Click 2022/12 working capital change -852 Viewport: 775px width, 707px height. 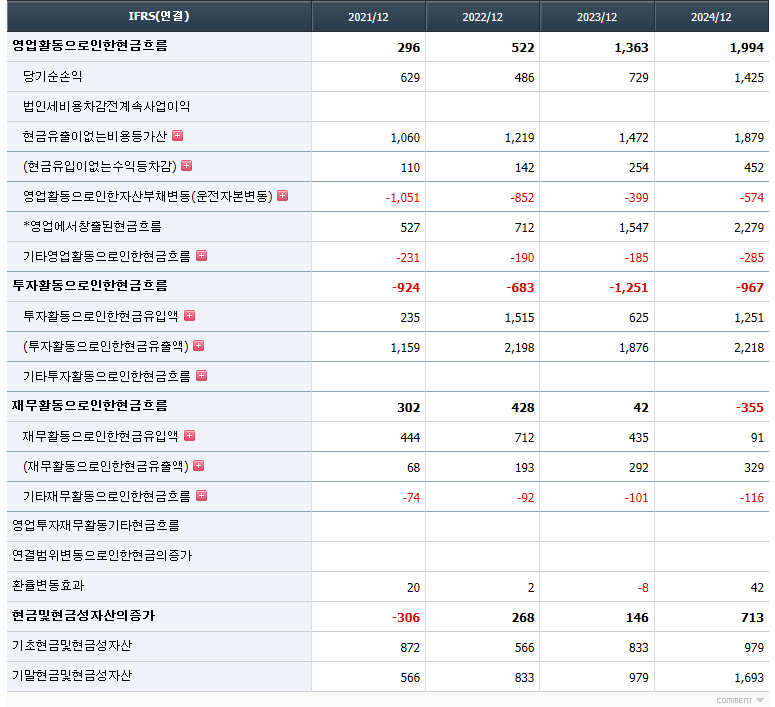[x=522, y=198]
